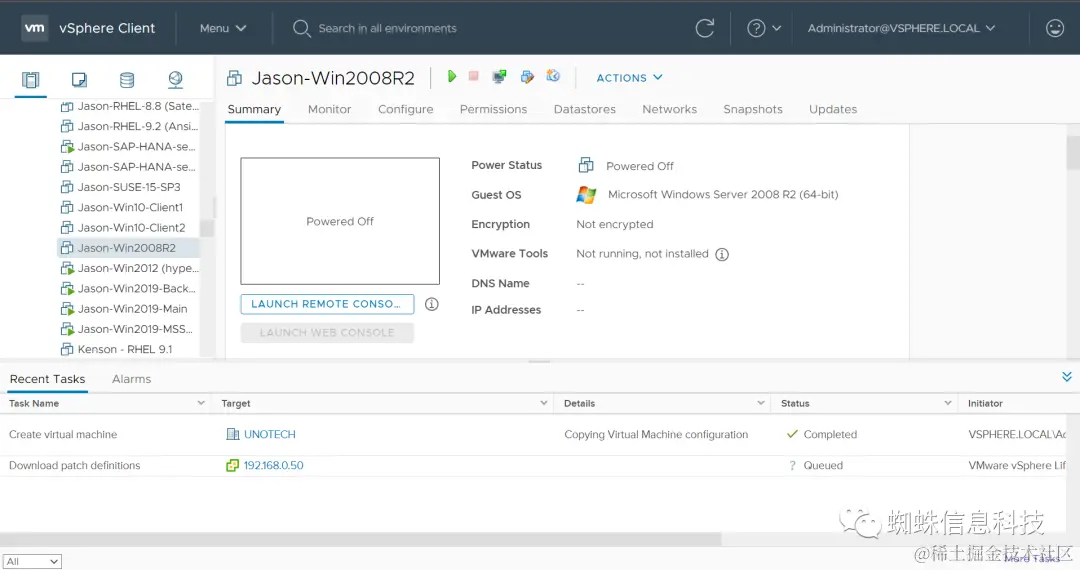This screenshot has width=1080, height=570.
Task: Click the More Tasks link
Action: [x=1032, y=558]
